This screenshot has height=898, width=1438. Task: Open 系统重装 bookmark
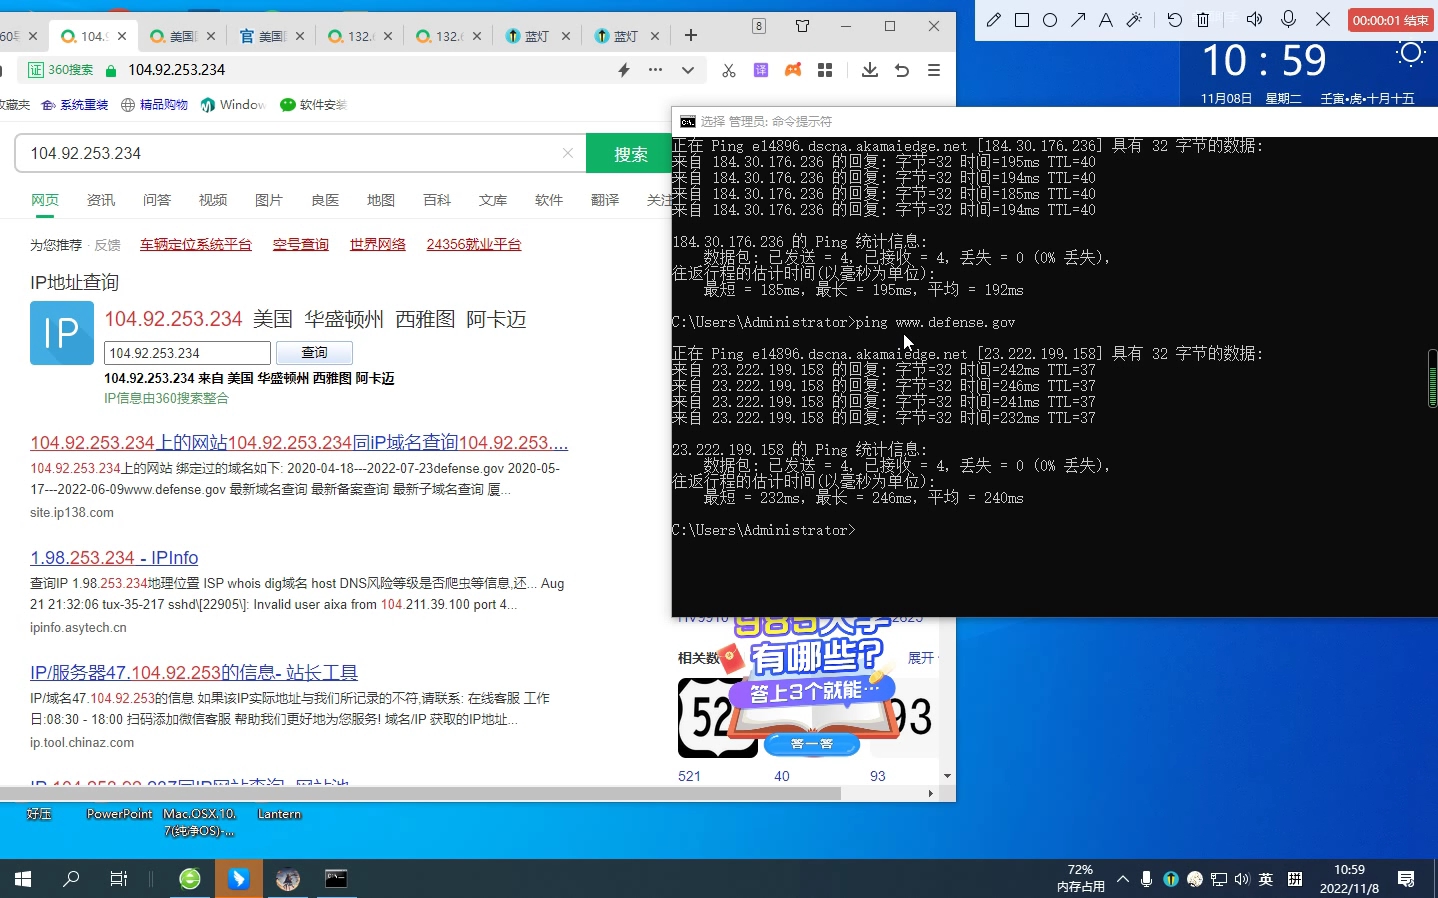[75, 105]
